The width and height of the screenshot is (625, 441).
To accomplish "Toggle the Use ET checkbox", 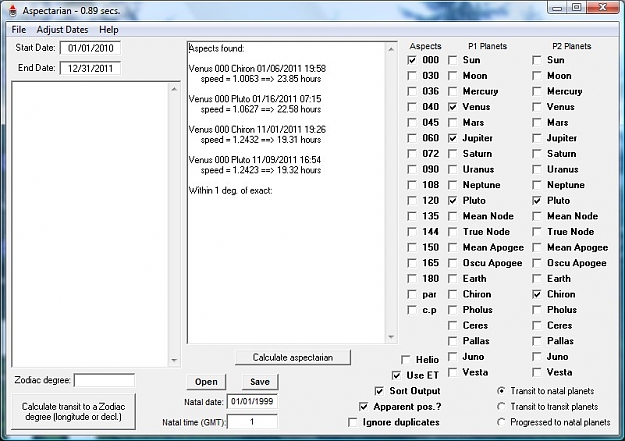I will (x=396, y=376).
